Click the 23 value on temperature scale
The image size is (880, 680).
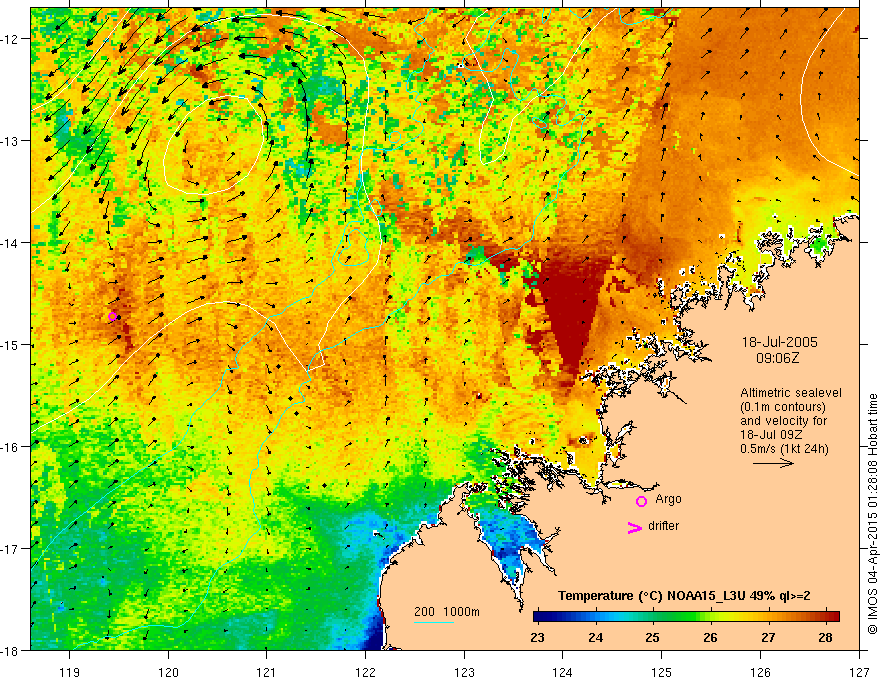click(x=537, y=637)
